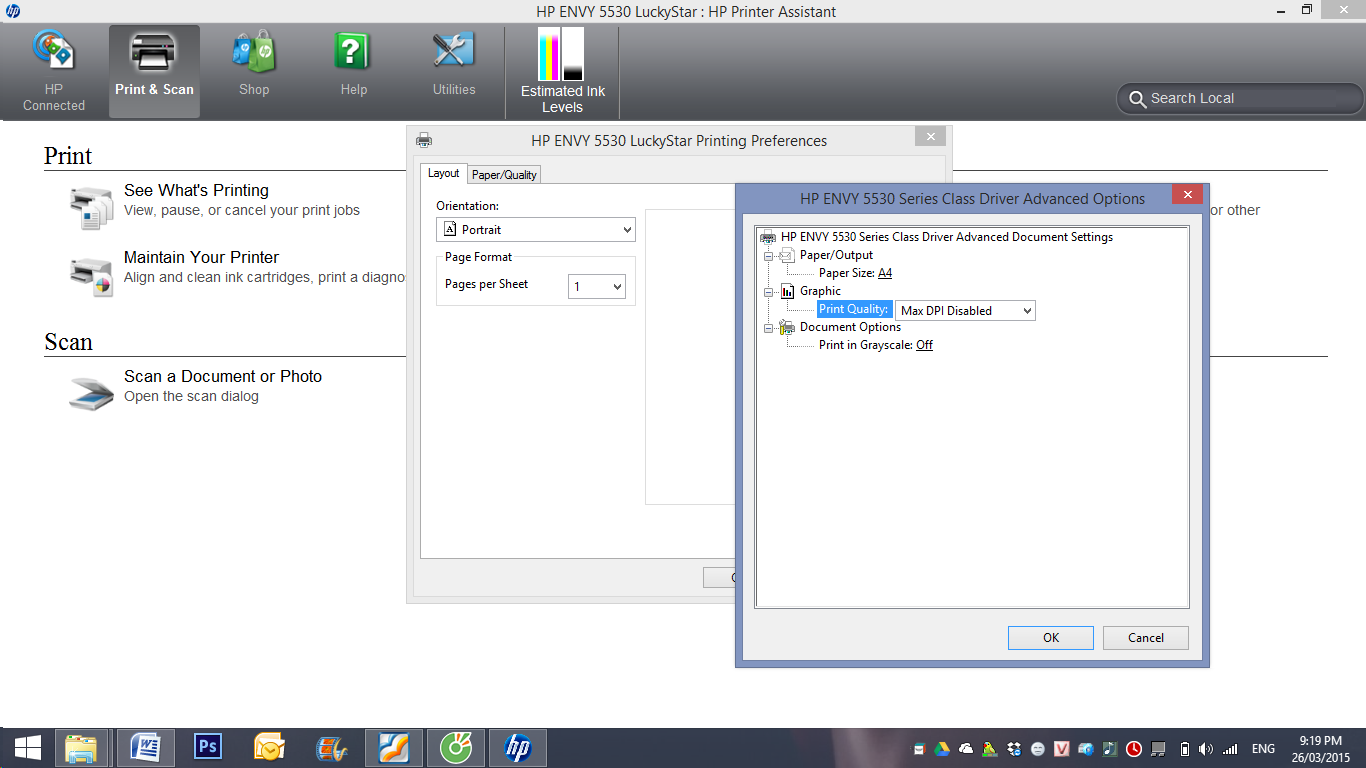View the Estimated Ink Levels
The width and height of the screenshot is (1366, 768).
pos(562,72)
